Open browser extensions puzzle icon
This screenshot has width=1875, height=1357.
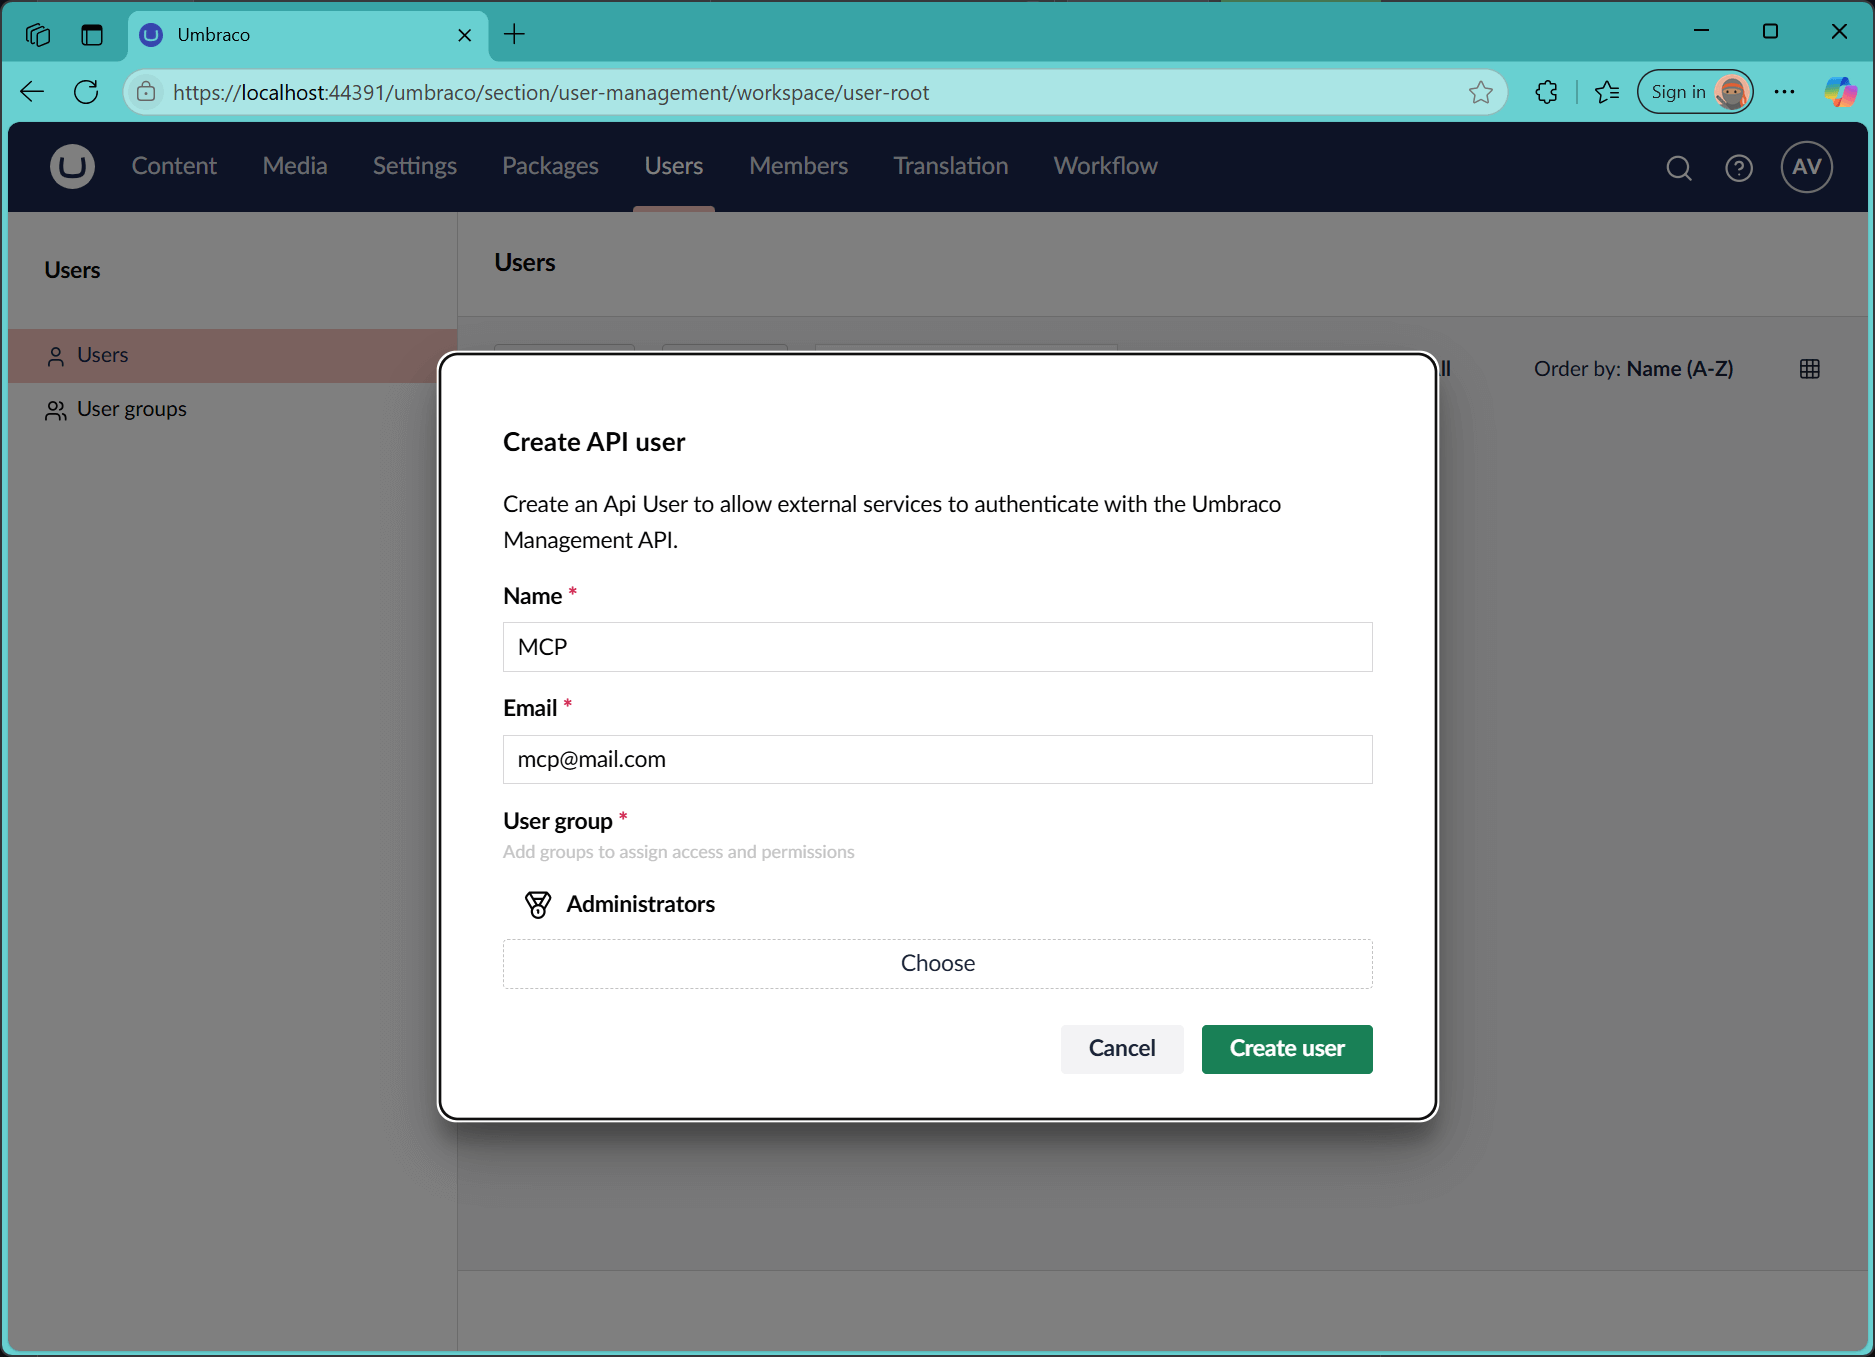coord(1546,92)
